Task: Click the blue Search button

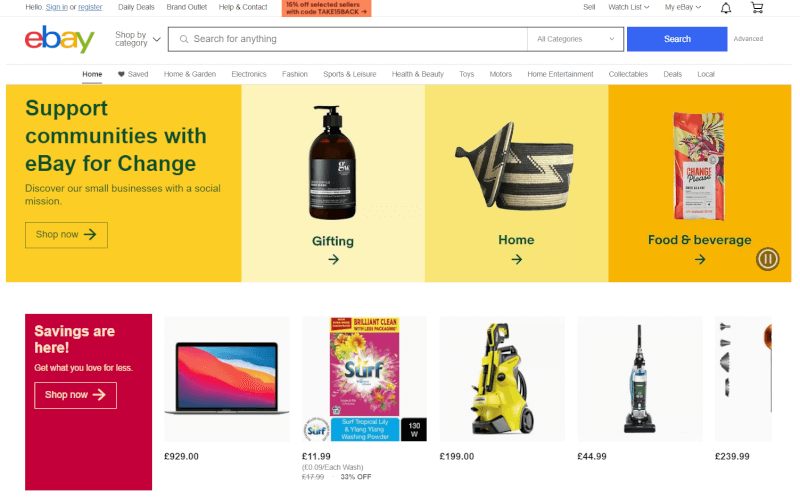Action: 677,39
